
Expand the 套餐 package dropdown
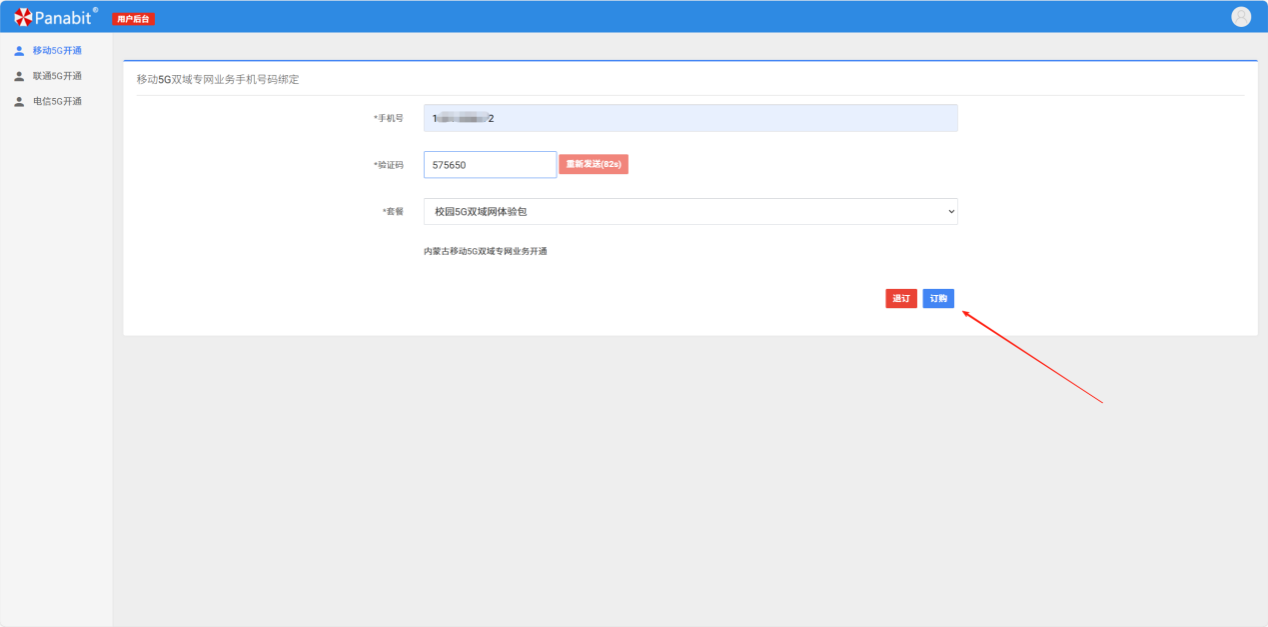point(690,212)
